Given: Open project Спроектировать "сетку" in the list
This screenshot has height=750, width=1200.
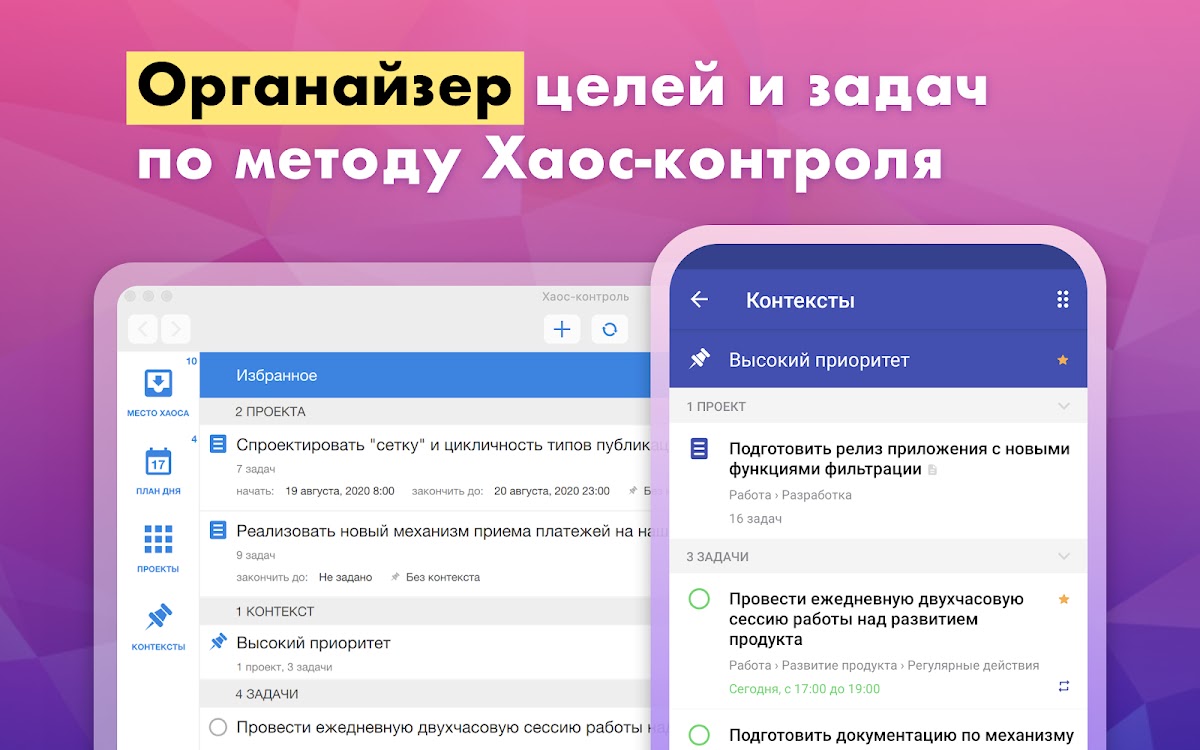Looking at the screenshot, I should coord(440,445).
